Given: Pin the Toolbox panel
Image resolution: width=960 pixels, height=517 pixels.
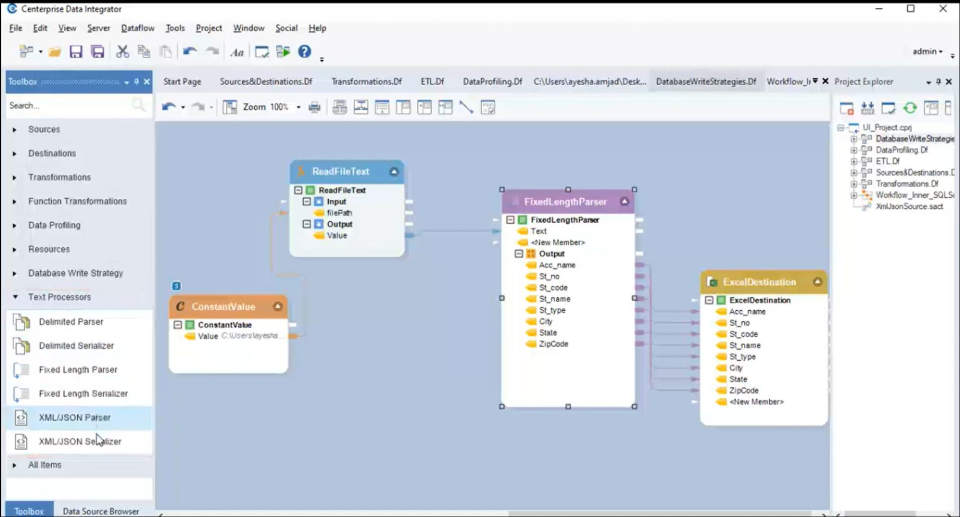Looking at the screenshot, I should [137, 81].
